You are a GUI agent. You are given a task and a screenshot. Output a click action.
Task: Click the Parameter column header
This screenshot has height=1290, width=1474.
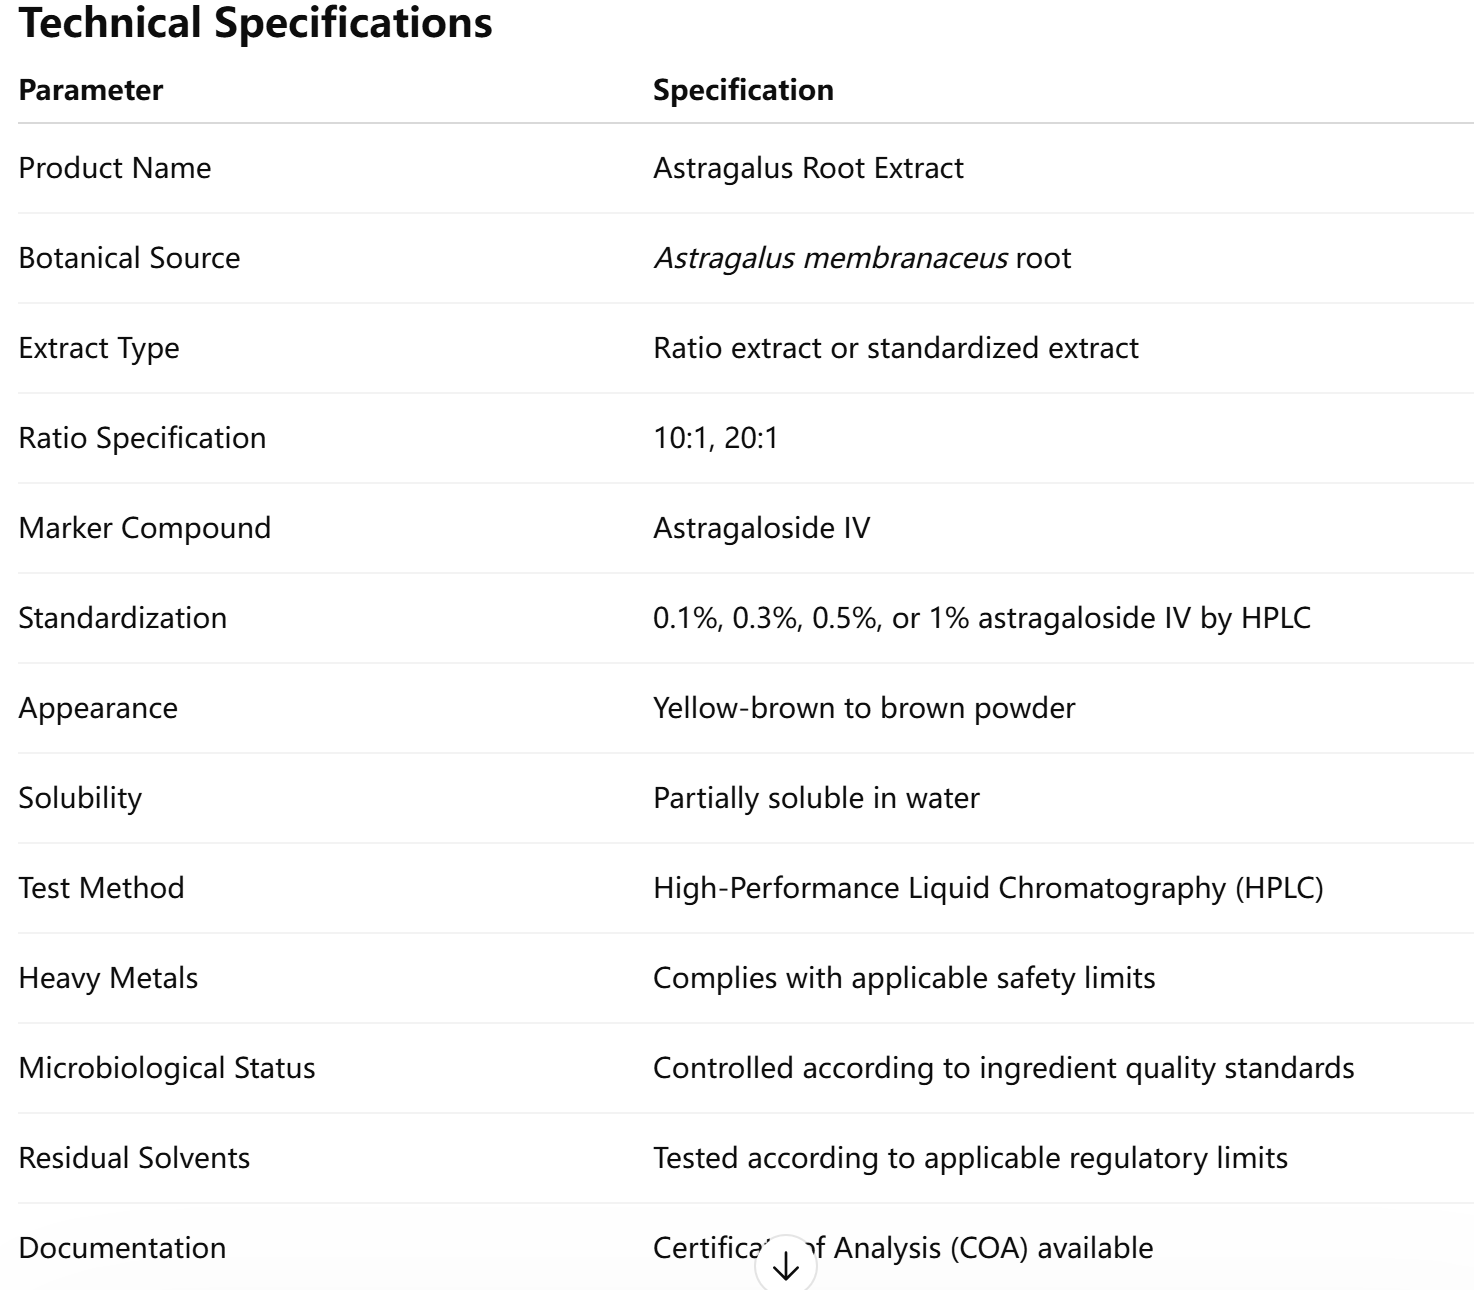(91, 90)
